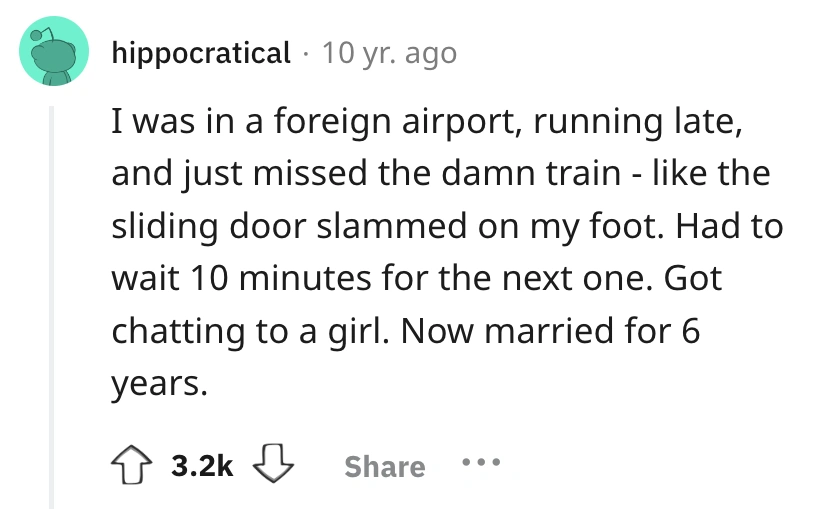Viewport: 830px width, 509px height.
Task: Open hippocratical's user profile link
Action: click(201, 52)
